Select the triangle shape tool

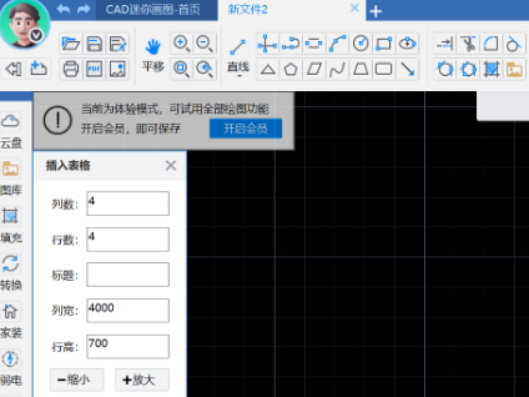[x=268, y=69]
